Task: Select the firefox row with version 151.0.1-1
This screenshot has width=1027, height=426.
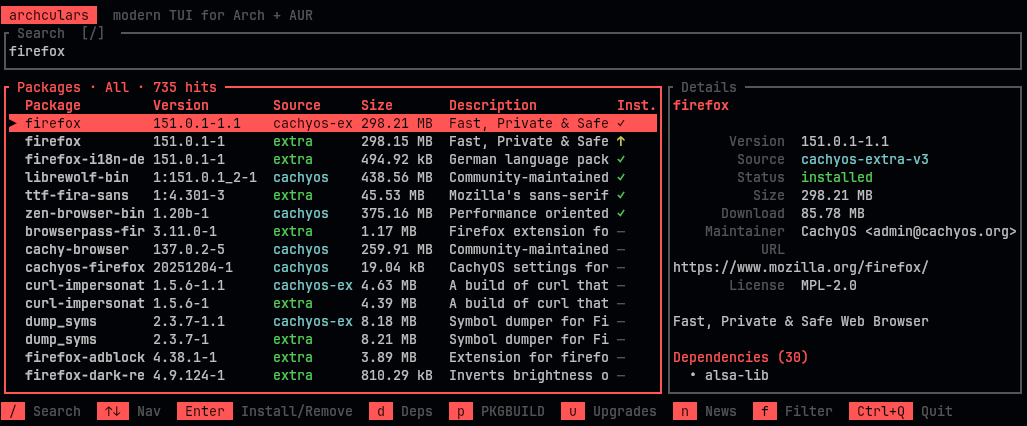Action: 333,141
